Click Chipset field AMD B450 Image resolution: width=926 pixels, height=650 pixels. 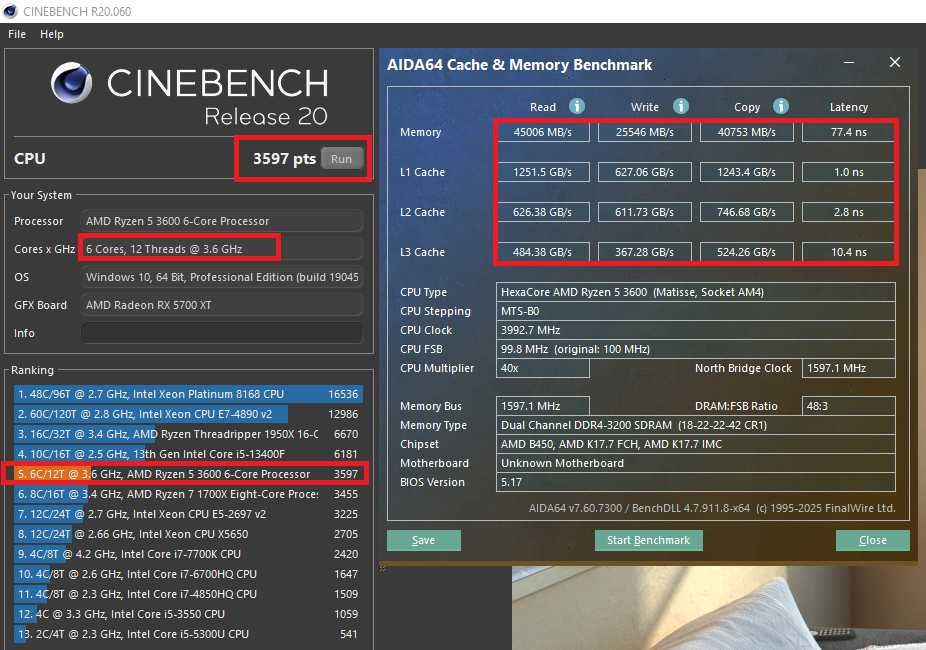tap(696, 444)
